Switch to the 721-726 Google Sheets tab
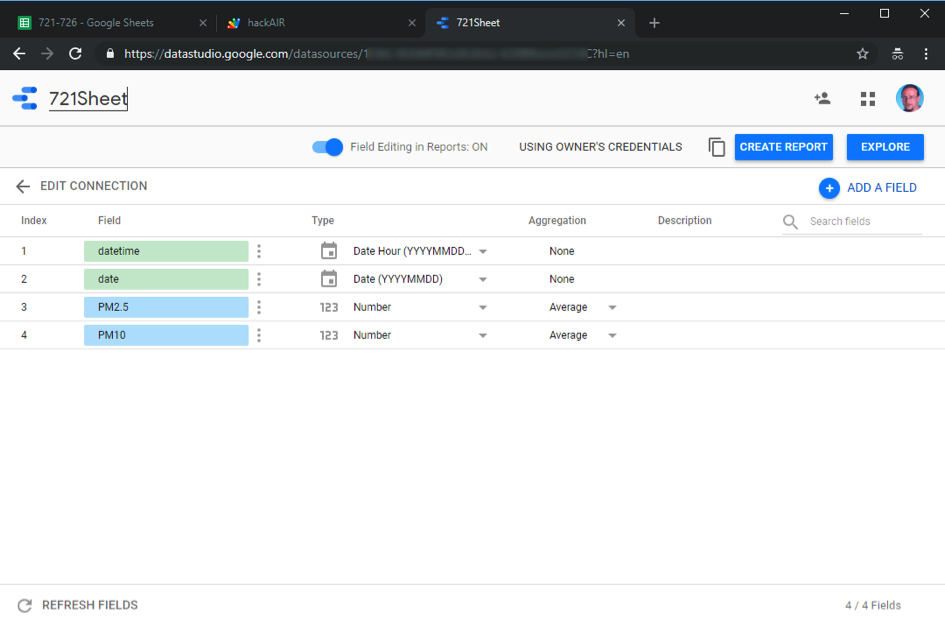Viewport: 945px width, 627px height. 110,23
